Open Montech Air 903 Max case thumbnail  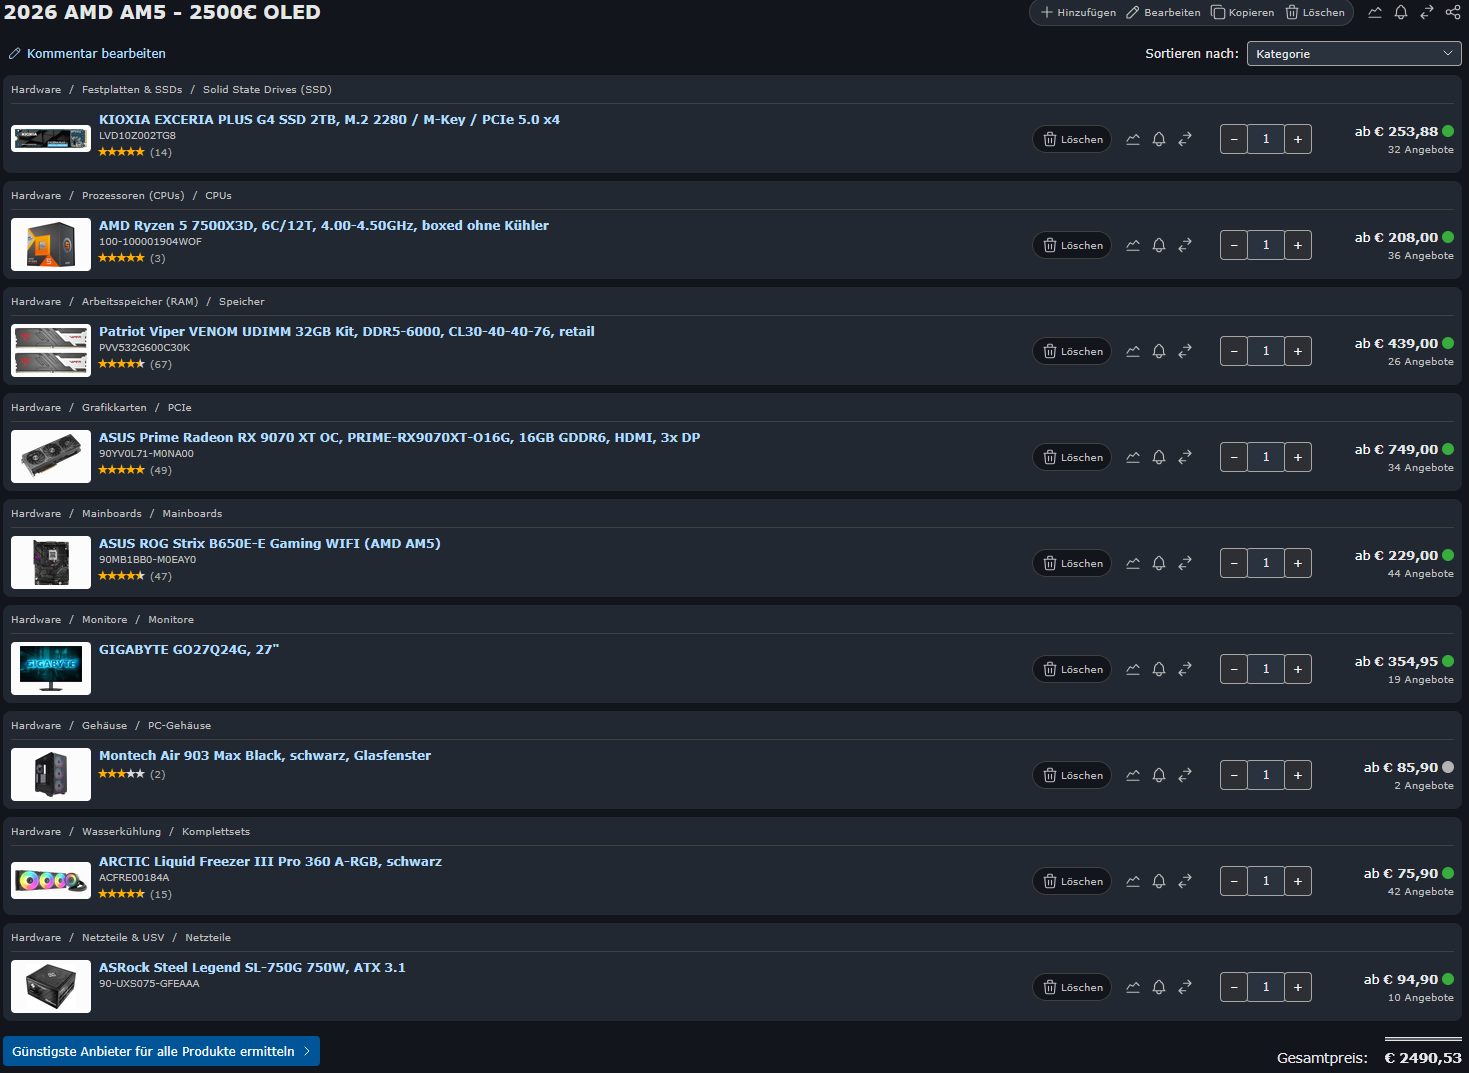click(x=51, y=775)
